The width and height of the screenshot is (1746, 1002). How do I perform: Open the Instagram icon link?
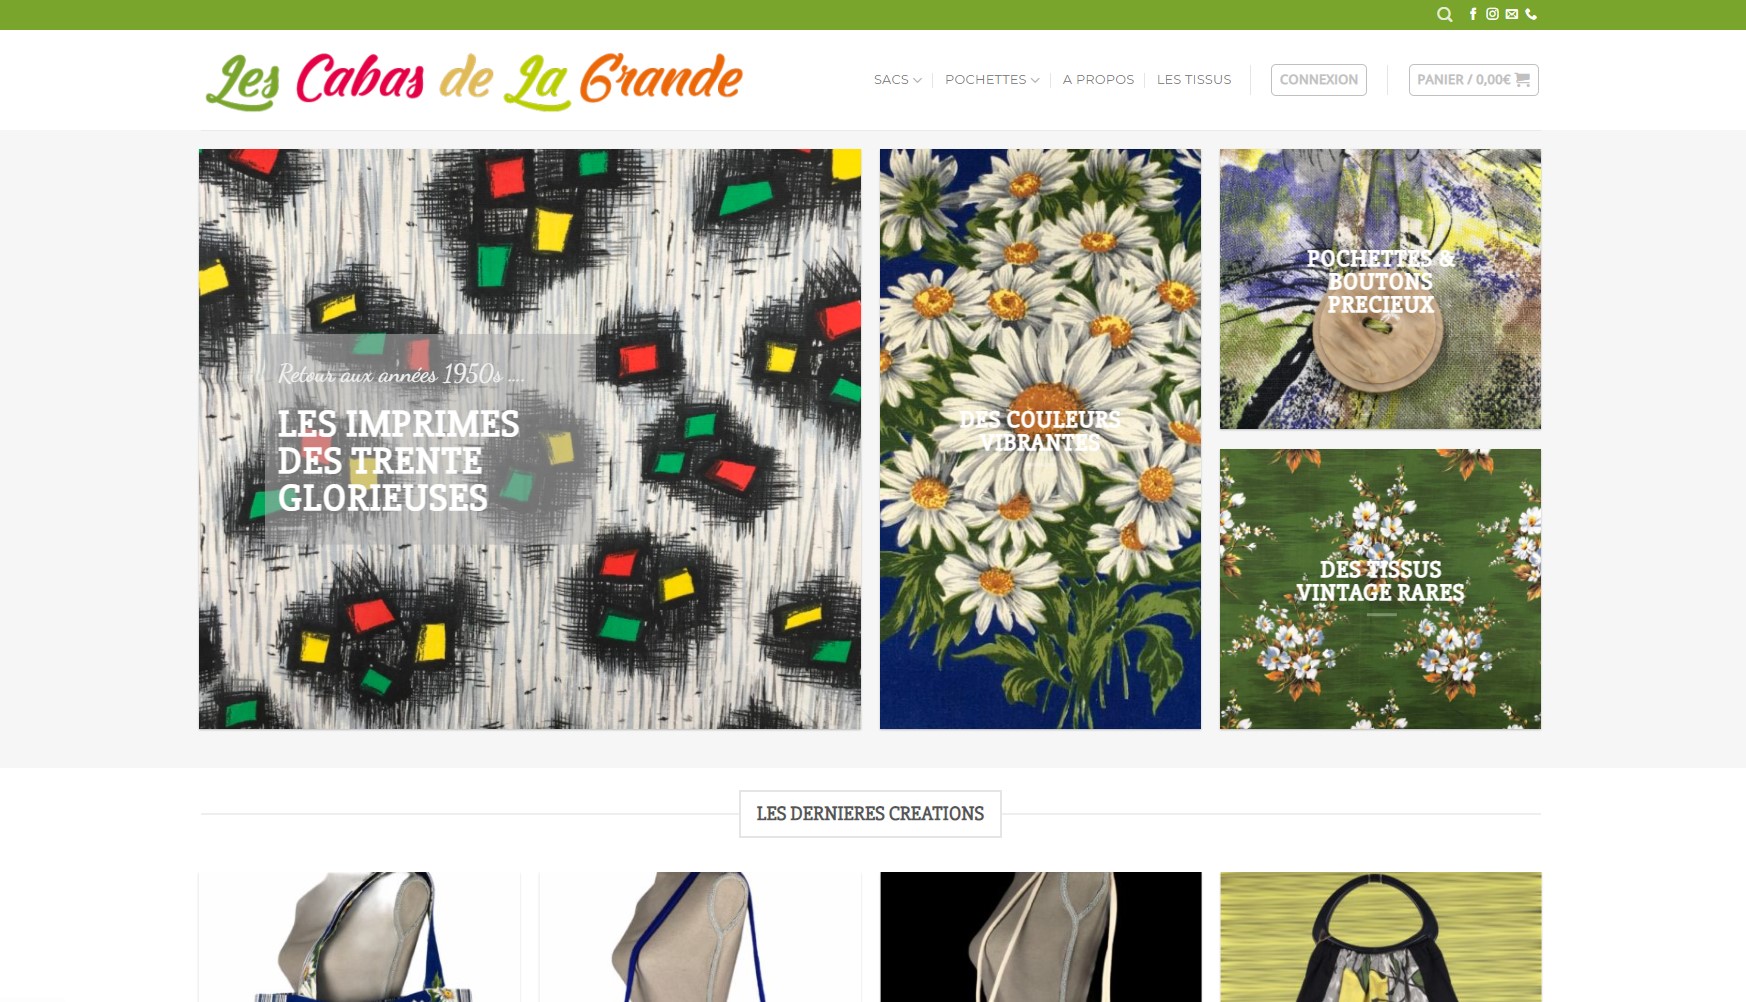1492,14
